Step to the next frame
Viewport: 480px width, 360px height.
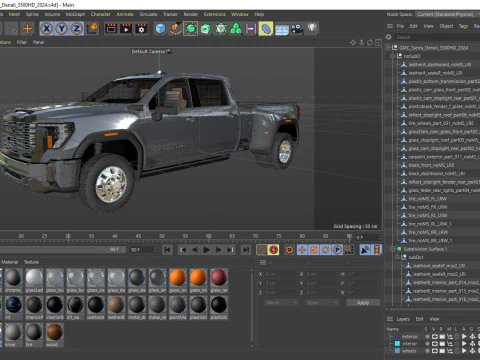(218, 250)
